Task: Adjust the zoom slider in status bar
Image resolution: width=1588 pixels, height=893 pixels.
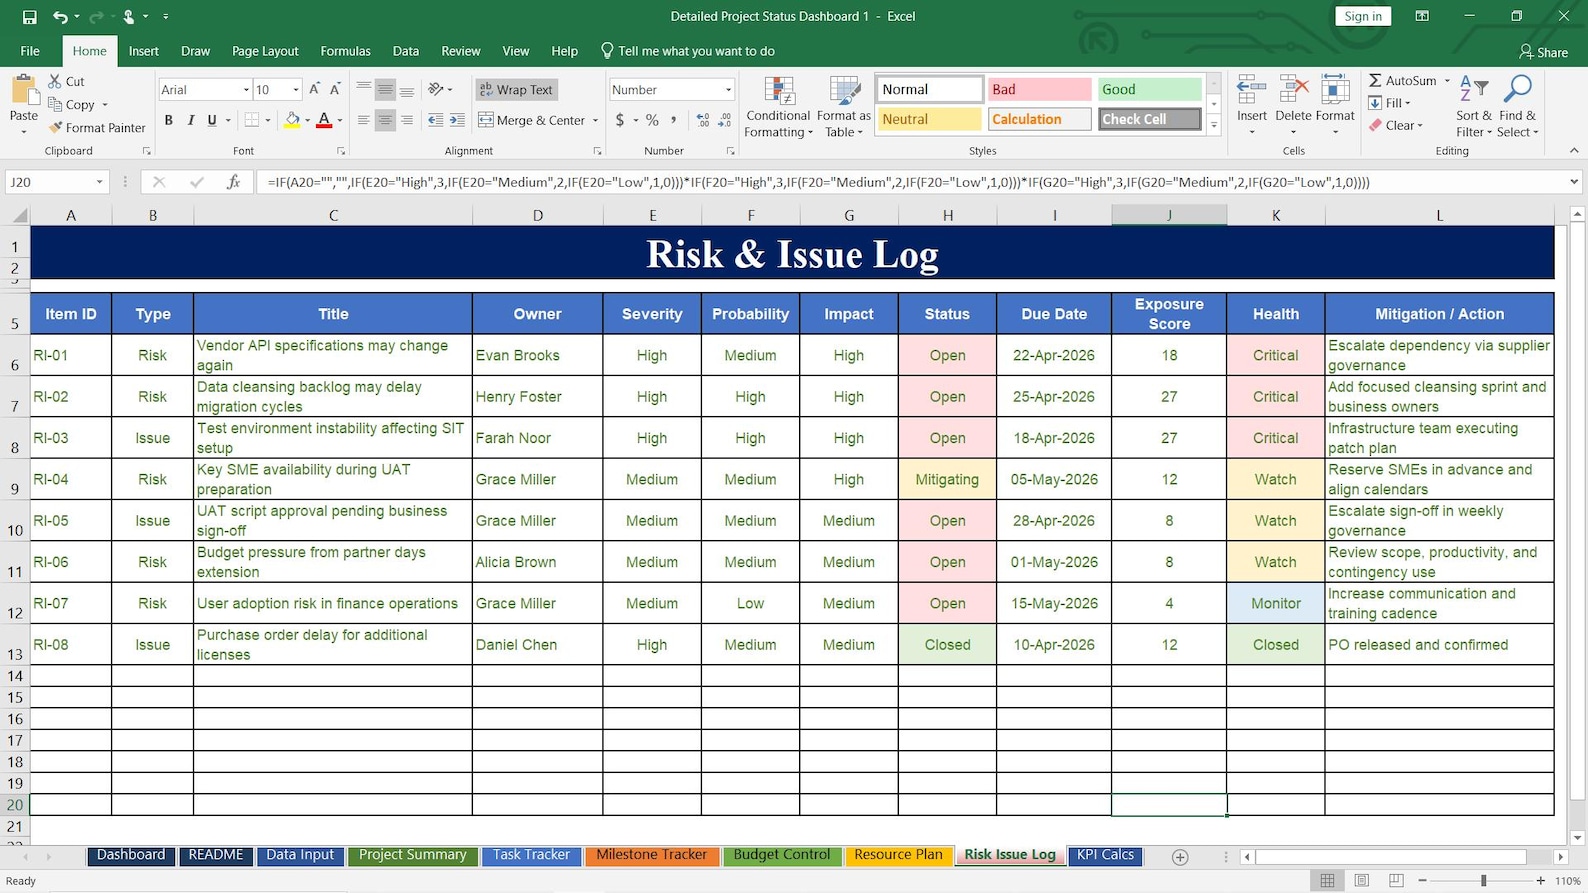Action: [1483, 881]
